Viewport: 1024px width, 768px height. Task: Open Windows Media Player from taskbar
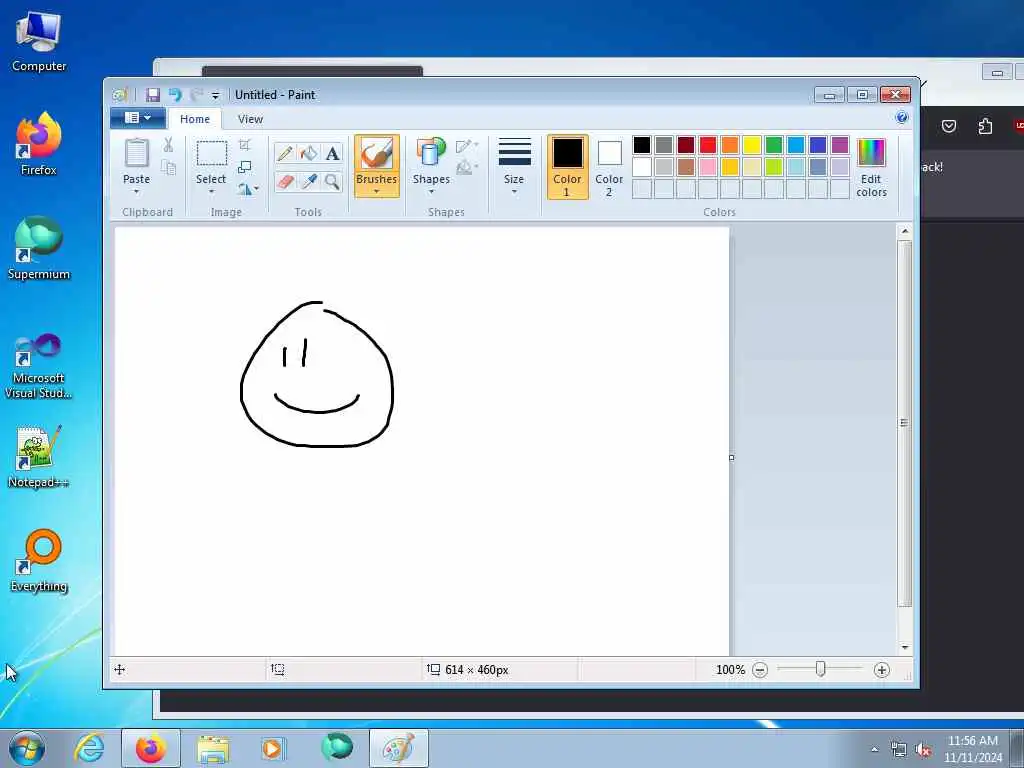(x=272, y=748)
